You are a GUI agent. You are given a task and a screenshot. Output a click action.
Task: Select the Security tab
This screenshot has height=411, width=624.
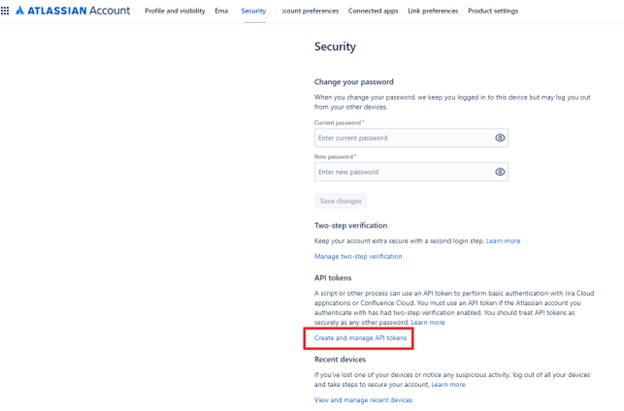tap(254, 11)
